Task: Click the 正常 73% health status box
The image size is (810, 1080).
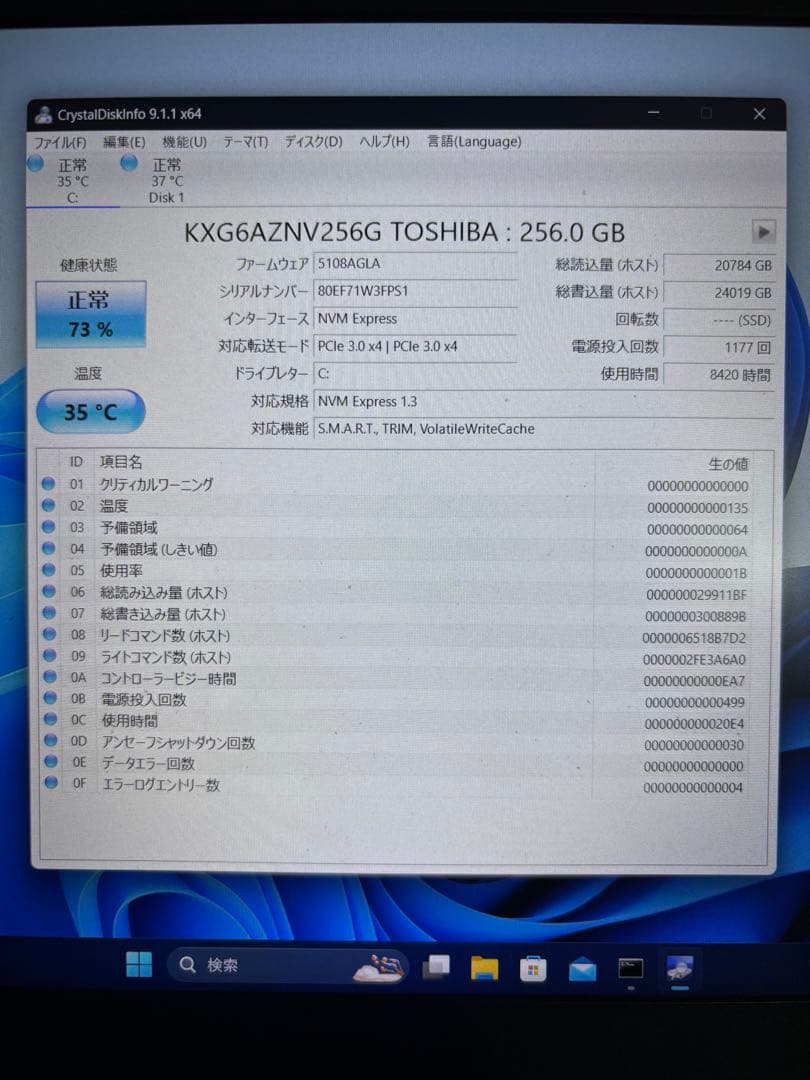Action: (90, 313)
